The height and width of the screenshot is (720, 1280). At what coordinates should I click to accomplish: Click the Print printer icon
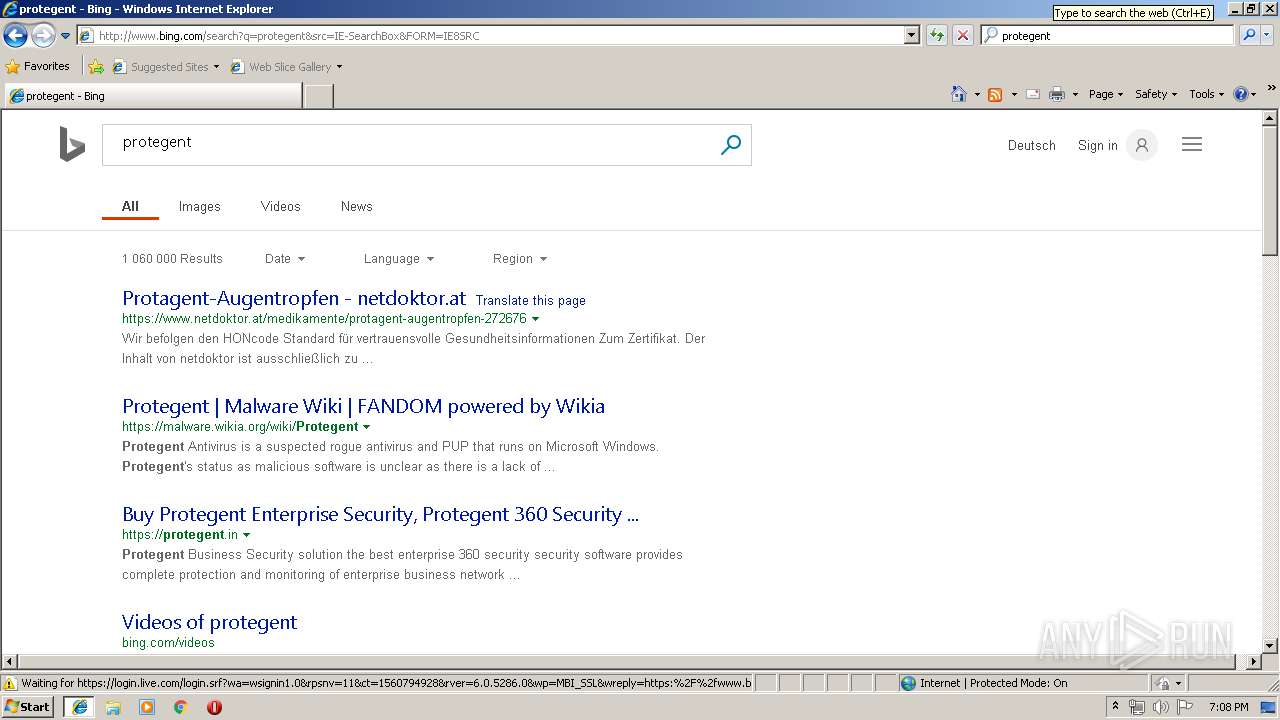tap(1057, 94)
